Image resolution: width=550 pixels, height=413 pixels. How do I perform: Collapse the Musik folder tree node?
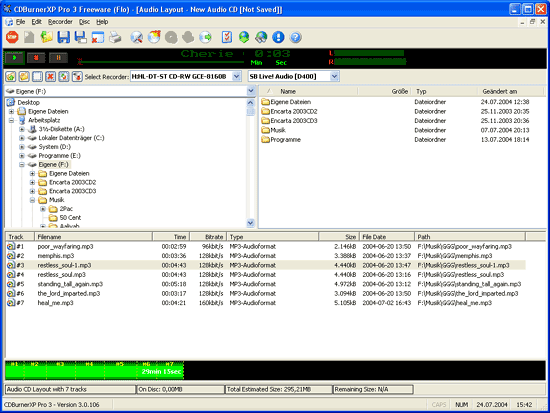point(32,200)
